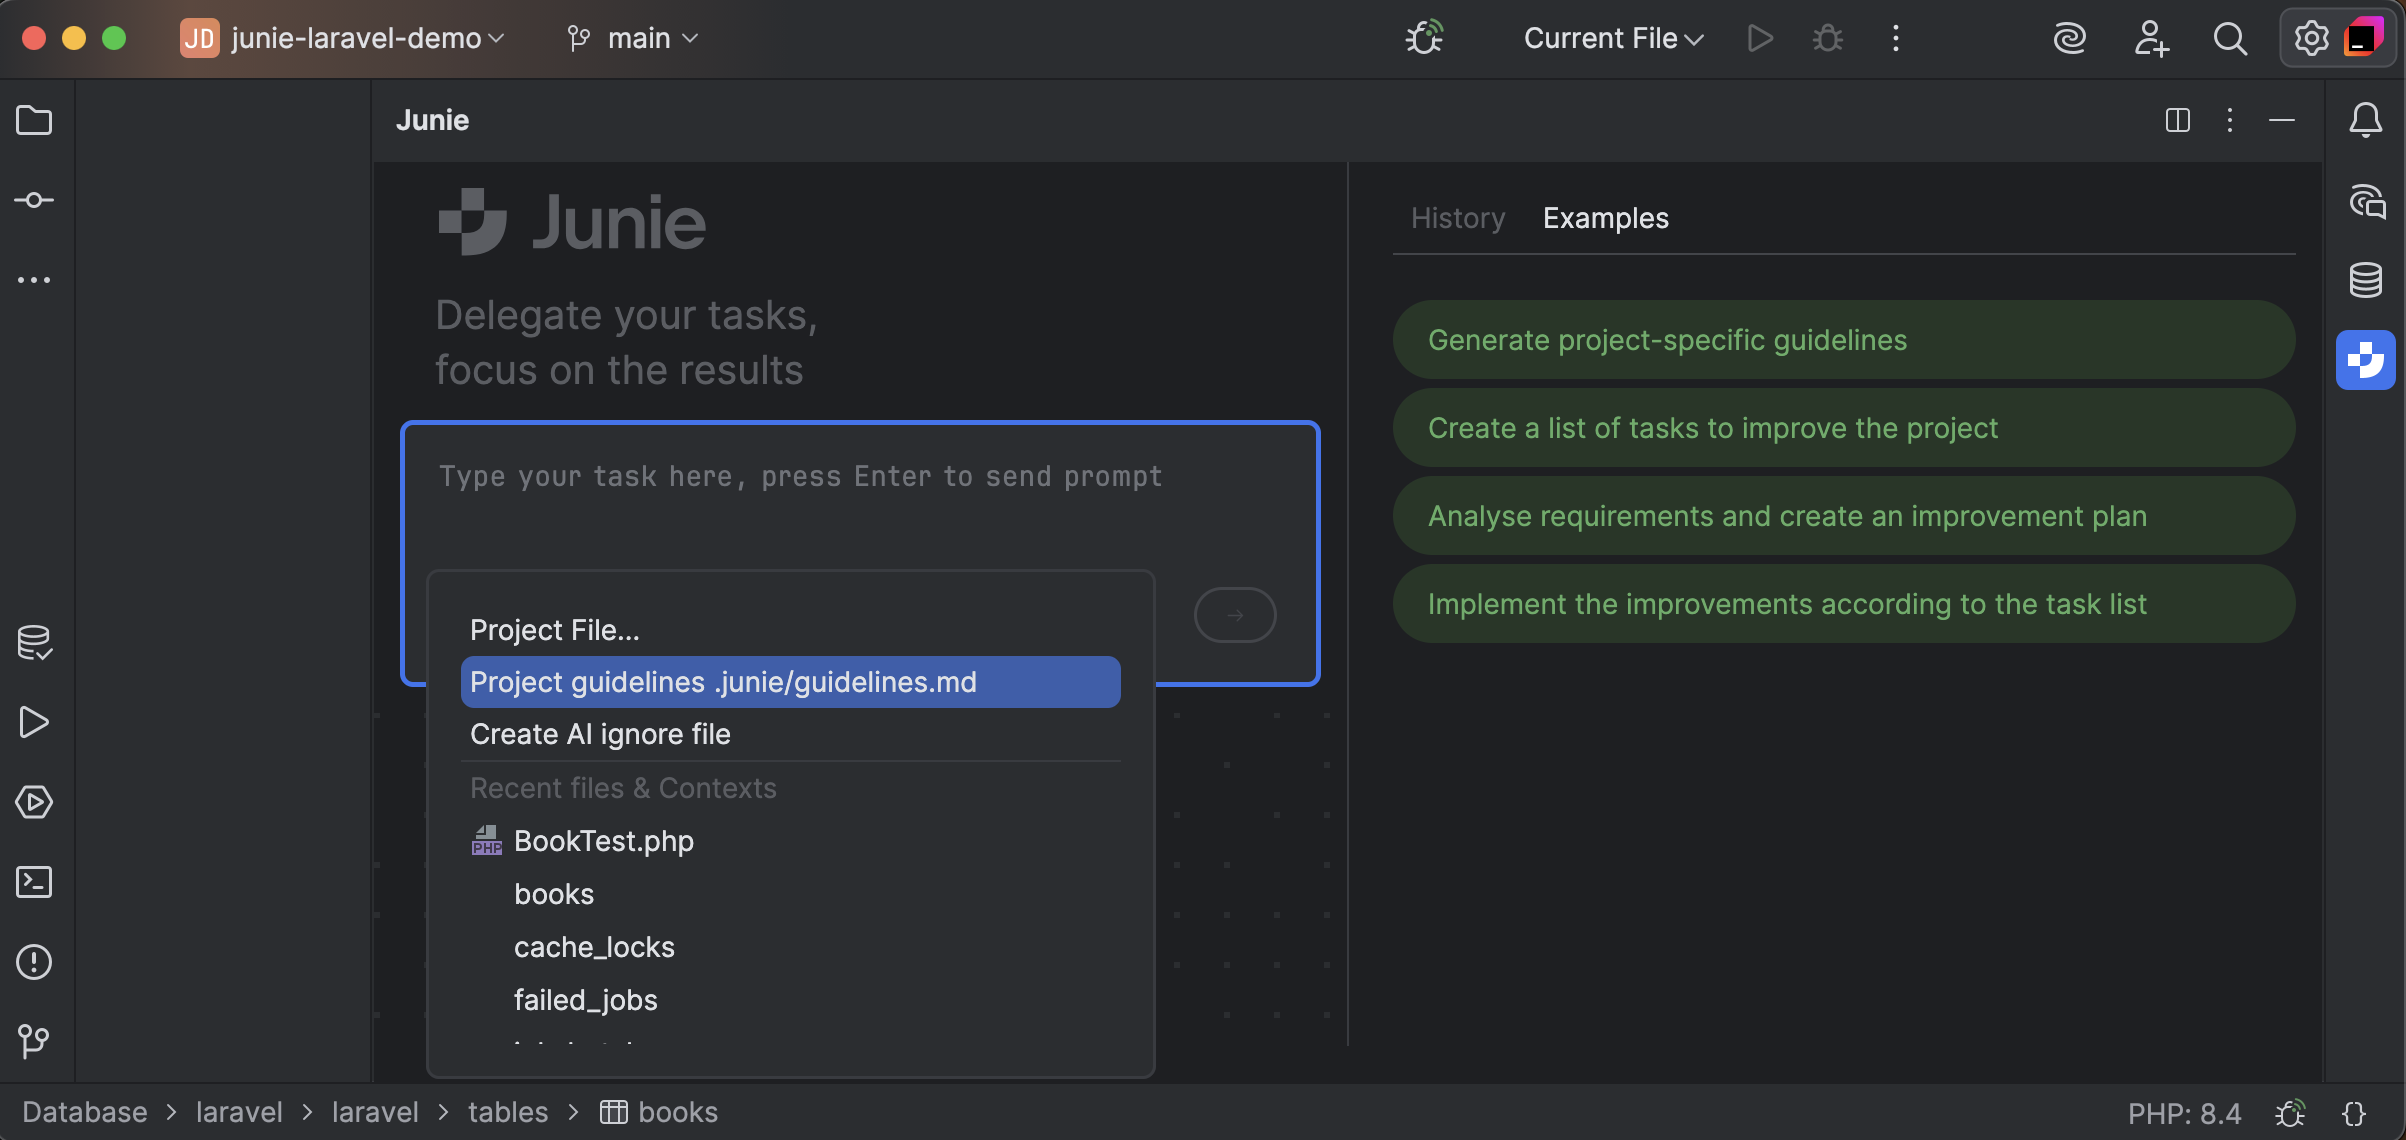Click the PHP debug listener icon in status bar
Image resolution: width=2406 pixels, height=1140 pixels.
point(2290,1113)
